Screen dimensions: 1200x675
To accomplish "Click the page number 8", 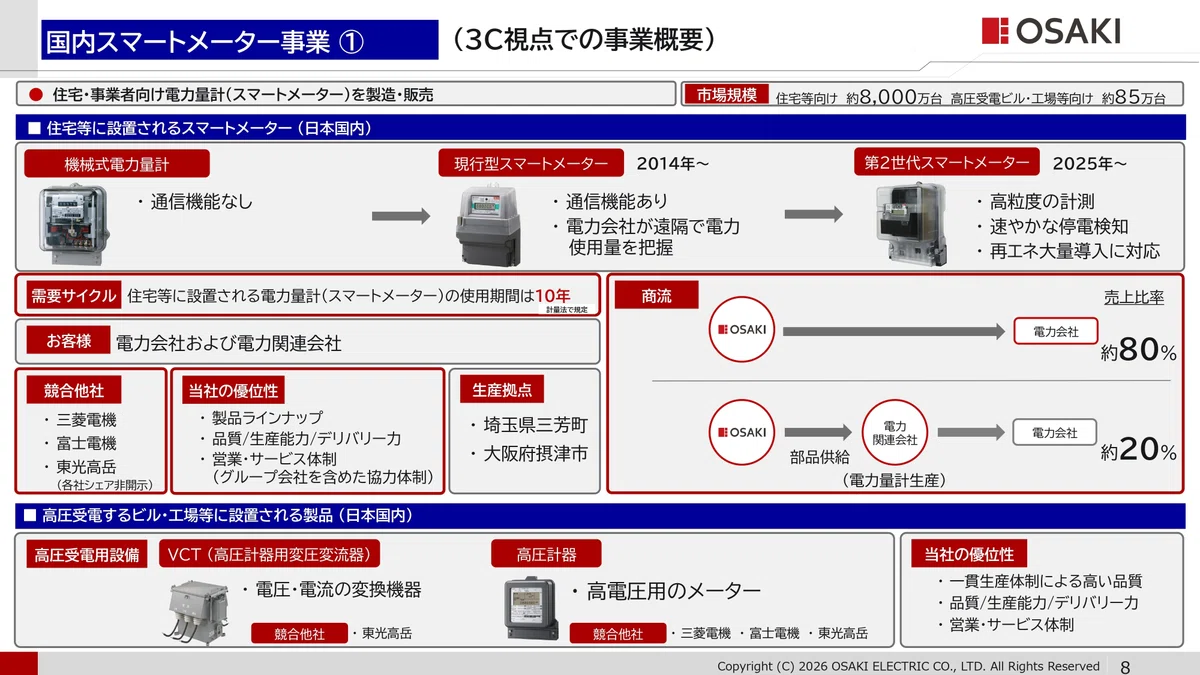I will (x=1125, y=666).
